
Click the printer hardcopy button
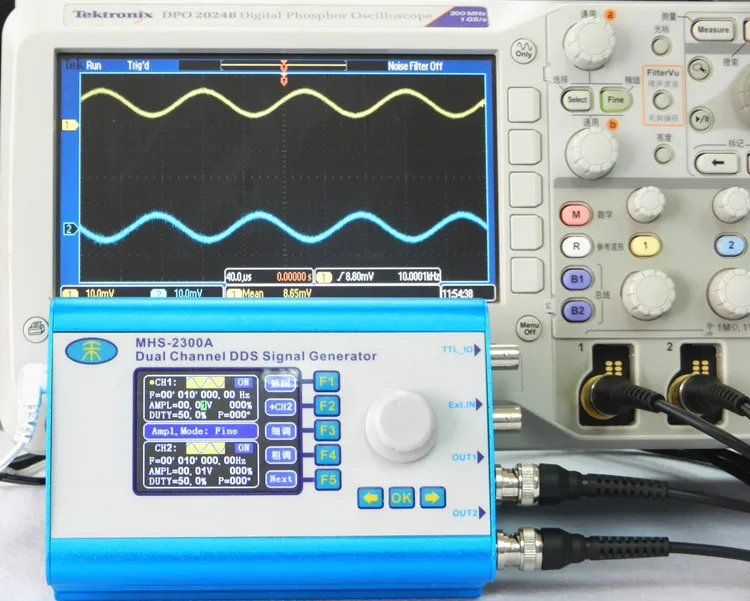36,330
